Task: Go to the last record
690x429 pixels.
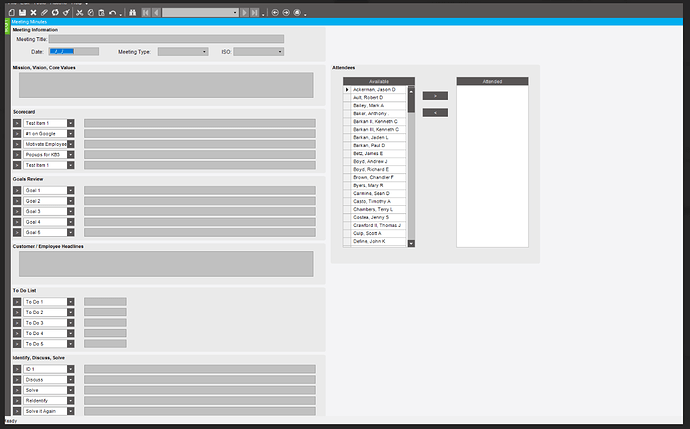Action: click(x=255, y=13)
